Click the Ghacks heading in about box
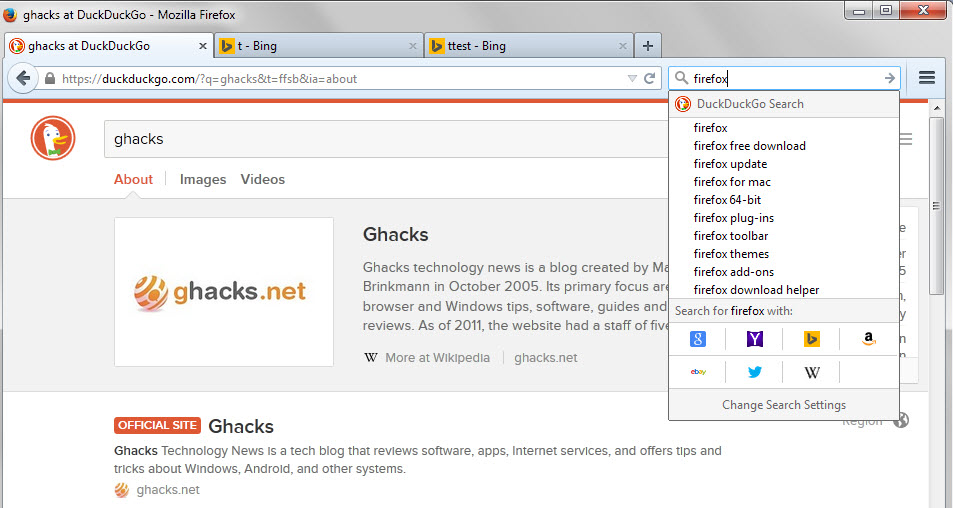The width and height of the screenshot is (953, 508). pyautogui.click(x=396, y=235)
